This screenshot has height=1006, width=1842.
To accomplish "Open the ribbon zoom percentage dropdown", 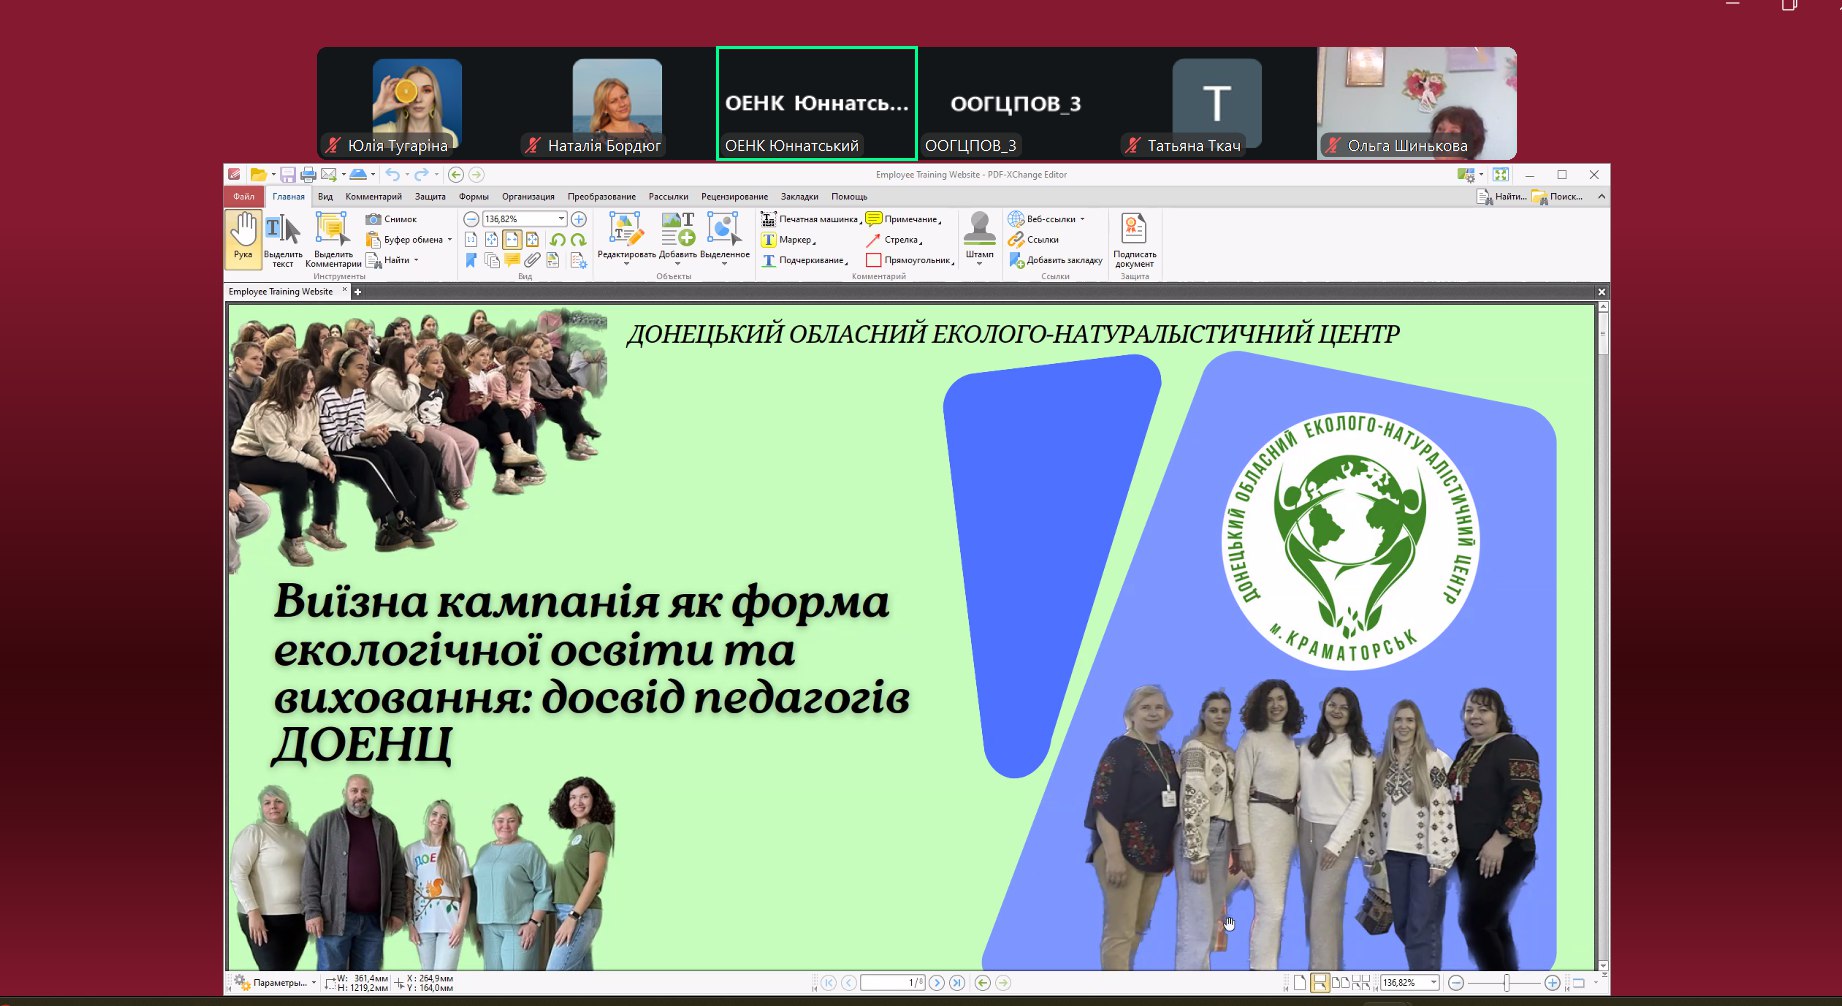I will coord(561,219).
